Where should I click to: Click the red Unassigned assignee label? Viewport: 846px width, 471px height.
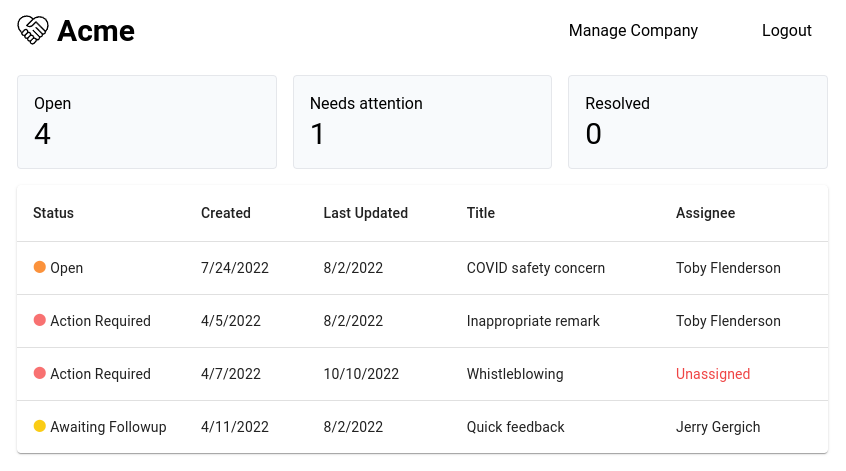(x=712, y=374)
